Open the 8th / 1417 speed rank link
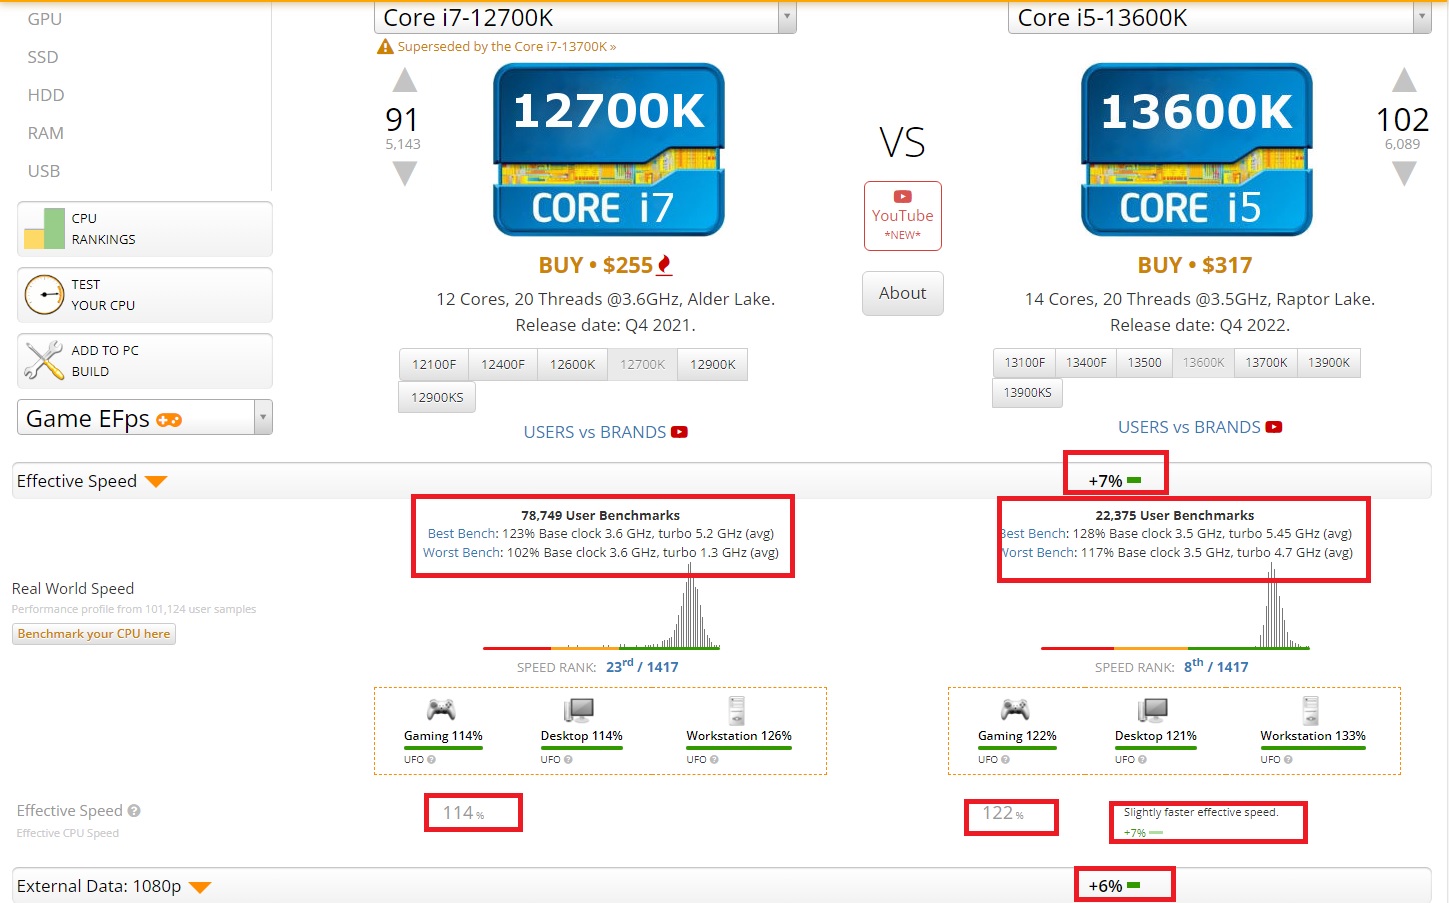This screenshot has height=903, width=1449. click(x=1216, y=666)
